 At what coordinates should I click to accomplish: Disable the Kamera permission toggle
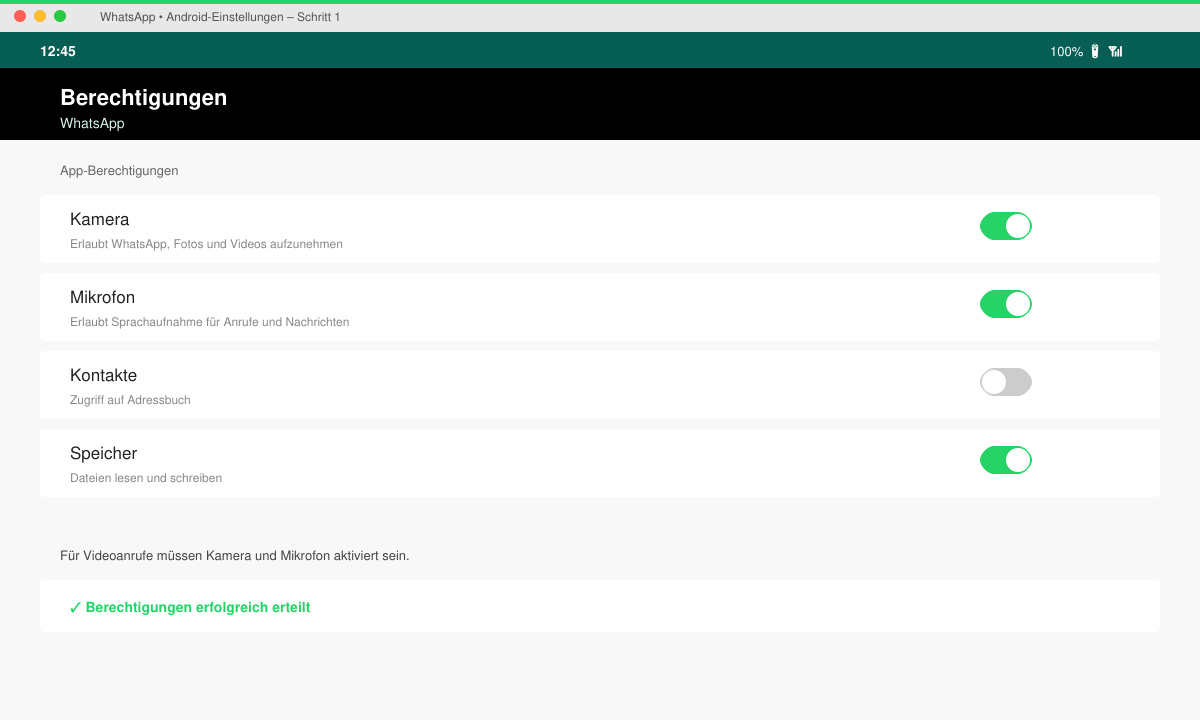pyautogui.click(x=1005, y=226)
